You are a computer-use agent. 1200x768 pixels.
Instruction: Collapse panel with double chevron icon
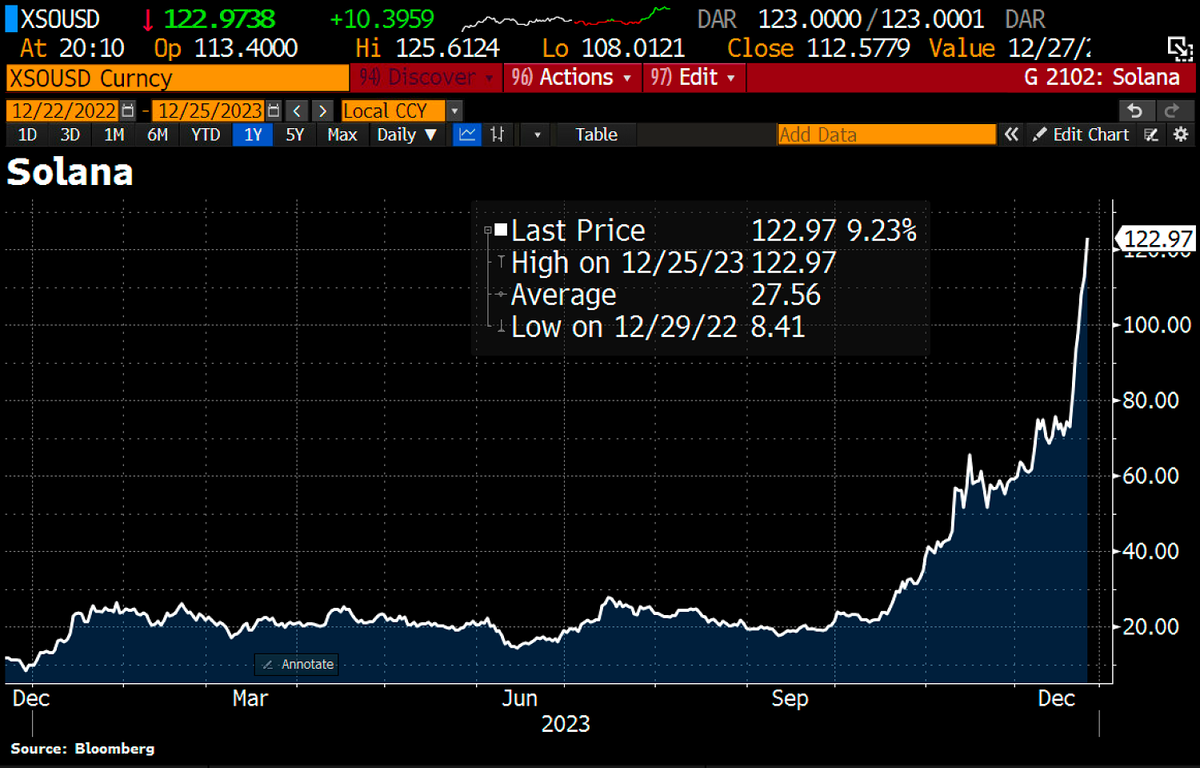tap(1012, 135)
